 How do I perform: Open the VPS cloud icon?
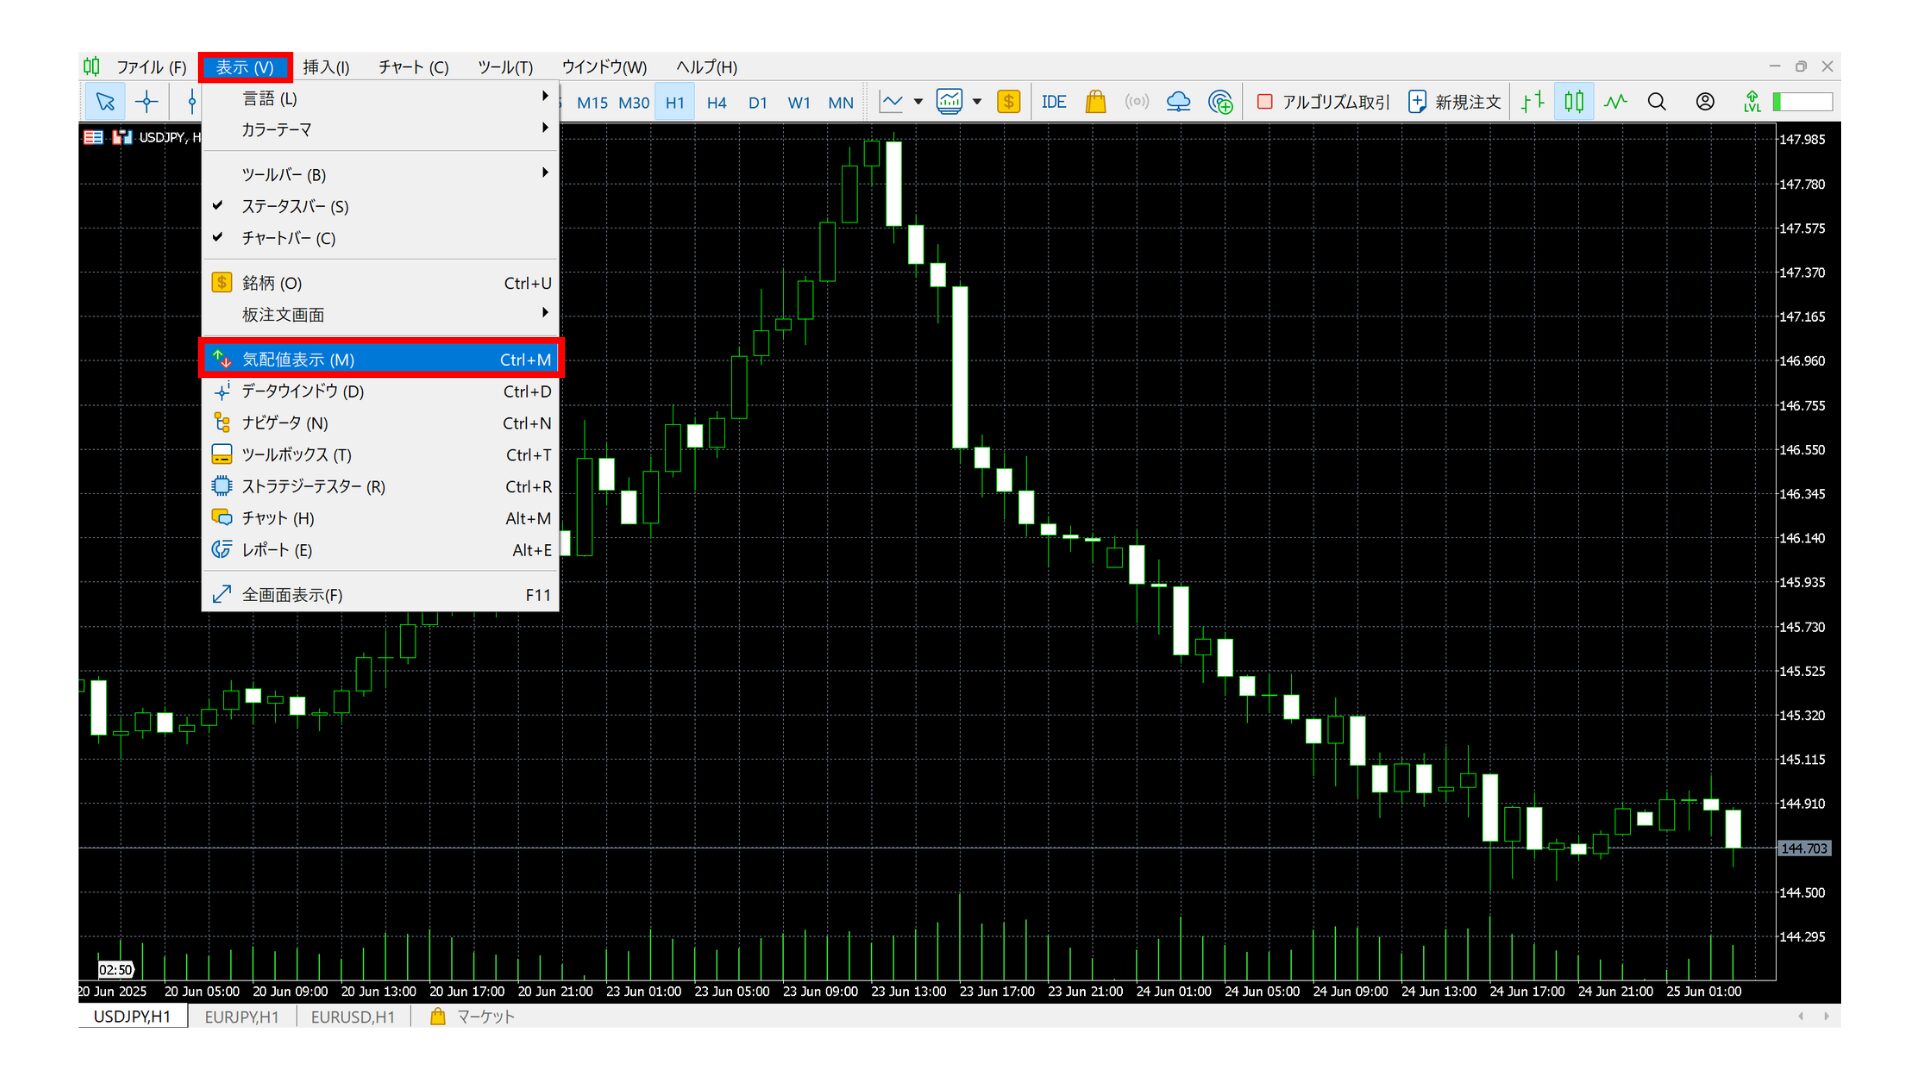pos(1178,102)
